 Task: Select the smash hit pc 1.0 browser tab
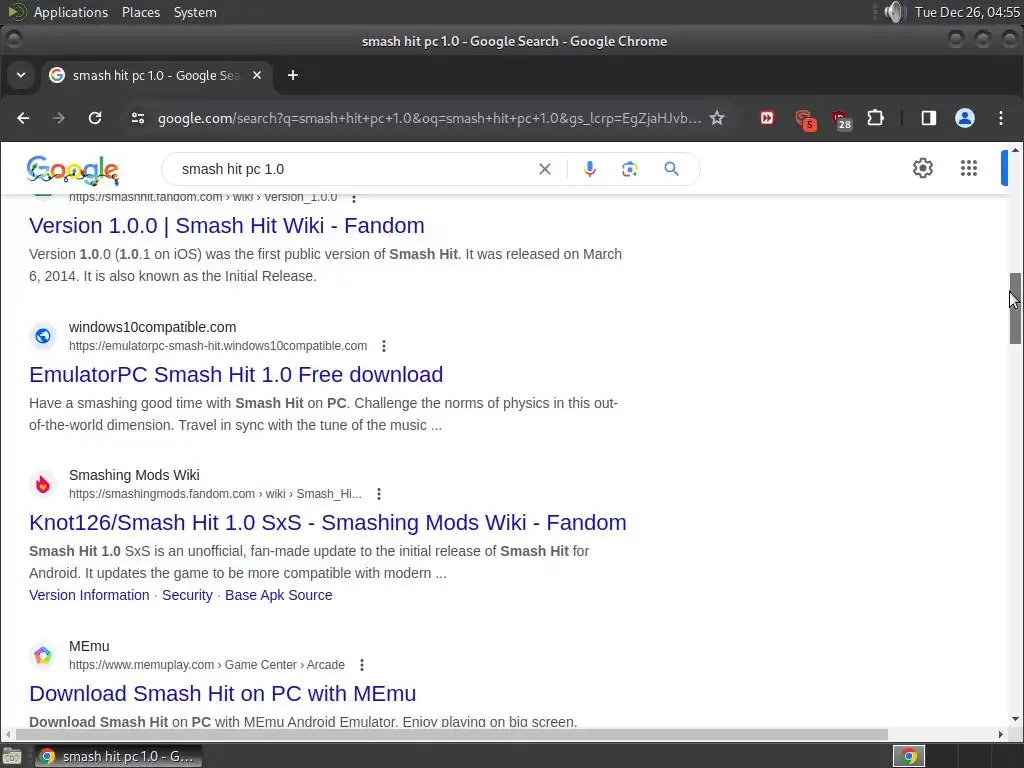tap(155, 75)
